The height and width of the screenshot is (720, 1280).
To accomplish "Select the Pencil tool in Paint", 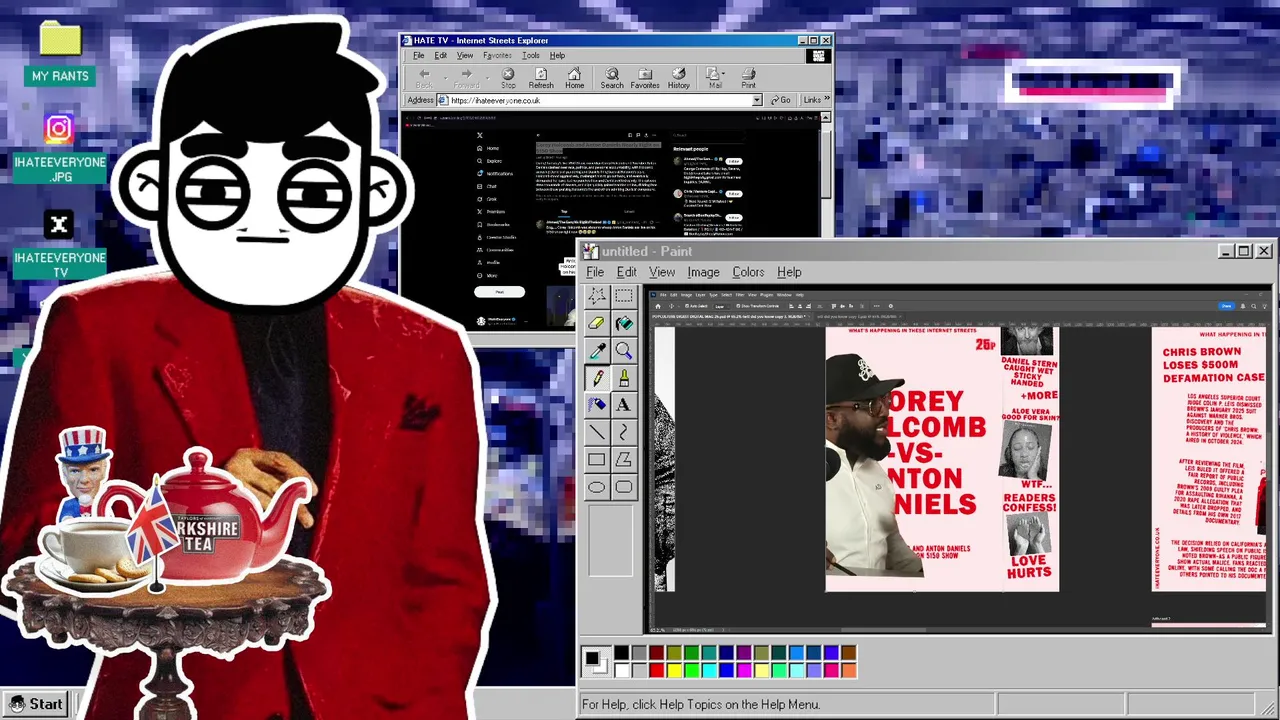I will pos(597,377).
